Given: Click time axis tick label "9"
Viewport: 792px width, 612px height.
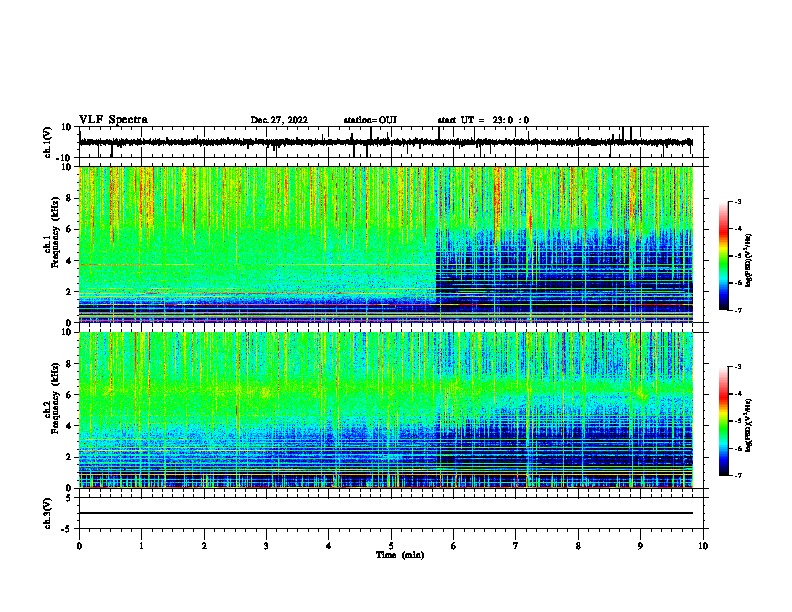Looking at the screenshot, I should click(x=640, y=546).
